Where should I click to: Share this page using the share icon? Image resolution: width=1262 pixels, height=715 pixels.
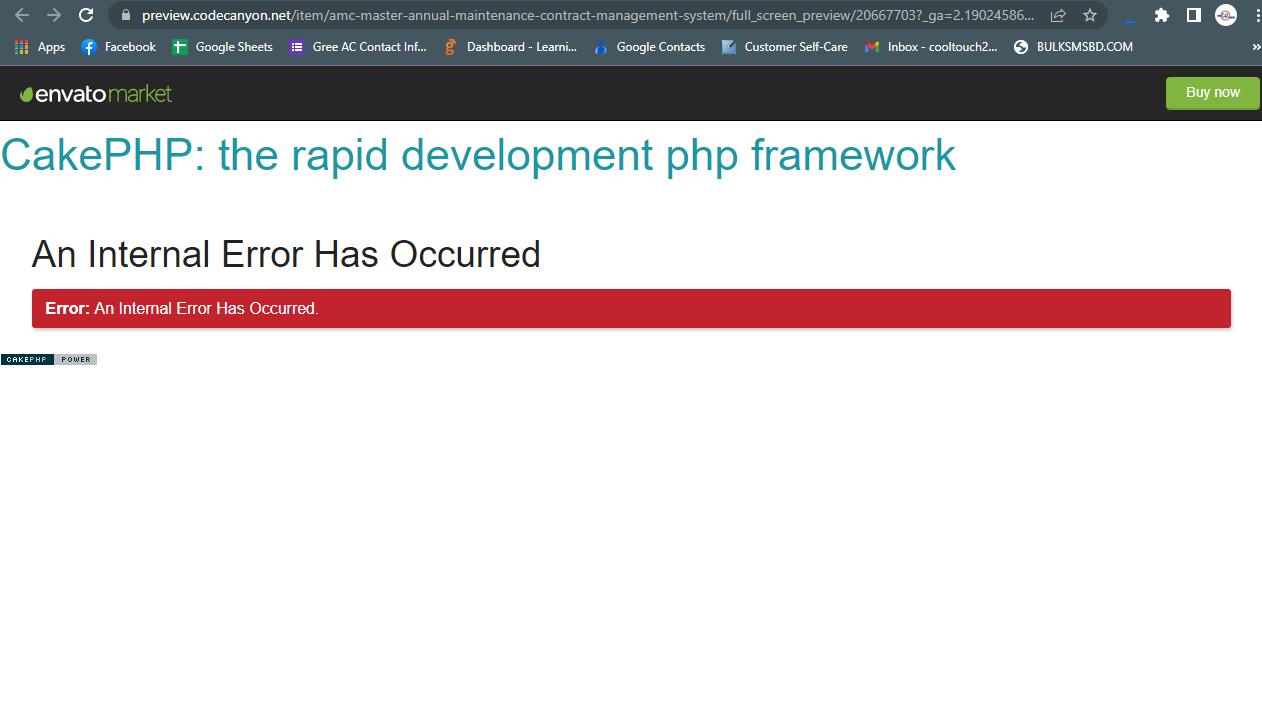click(1058, 15)
